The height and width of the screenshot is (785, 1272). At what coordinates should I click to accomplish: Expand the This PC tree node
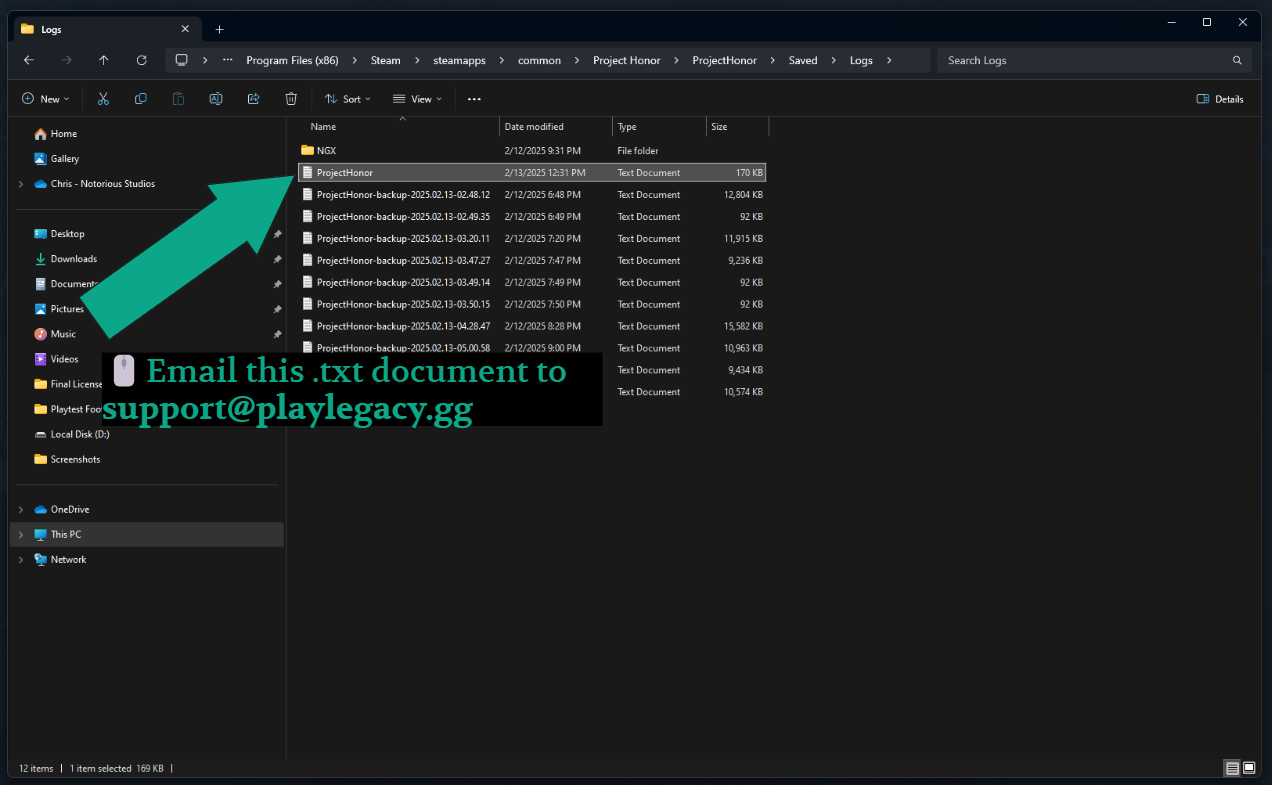tap(21, 535)
